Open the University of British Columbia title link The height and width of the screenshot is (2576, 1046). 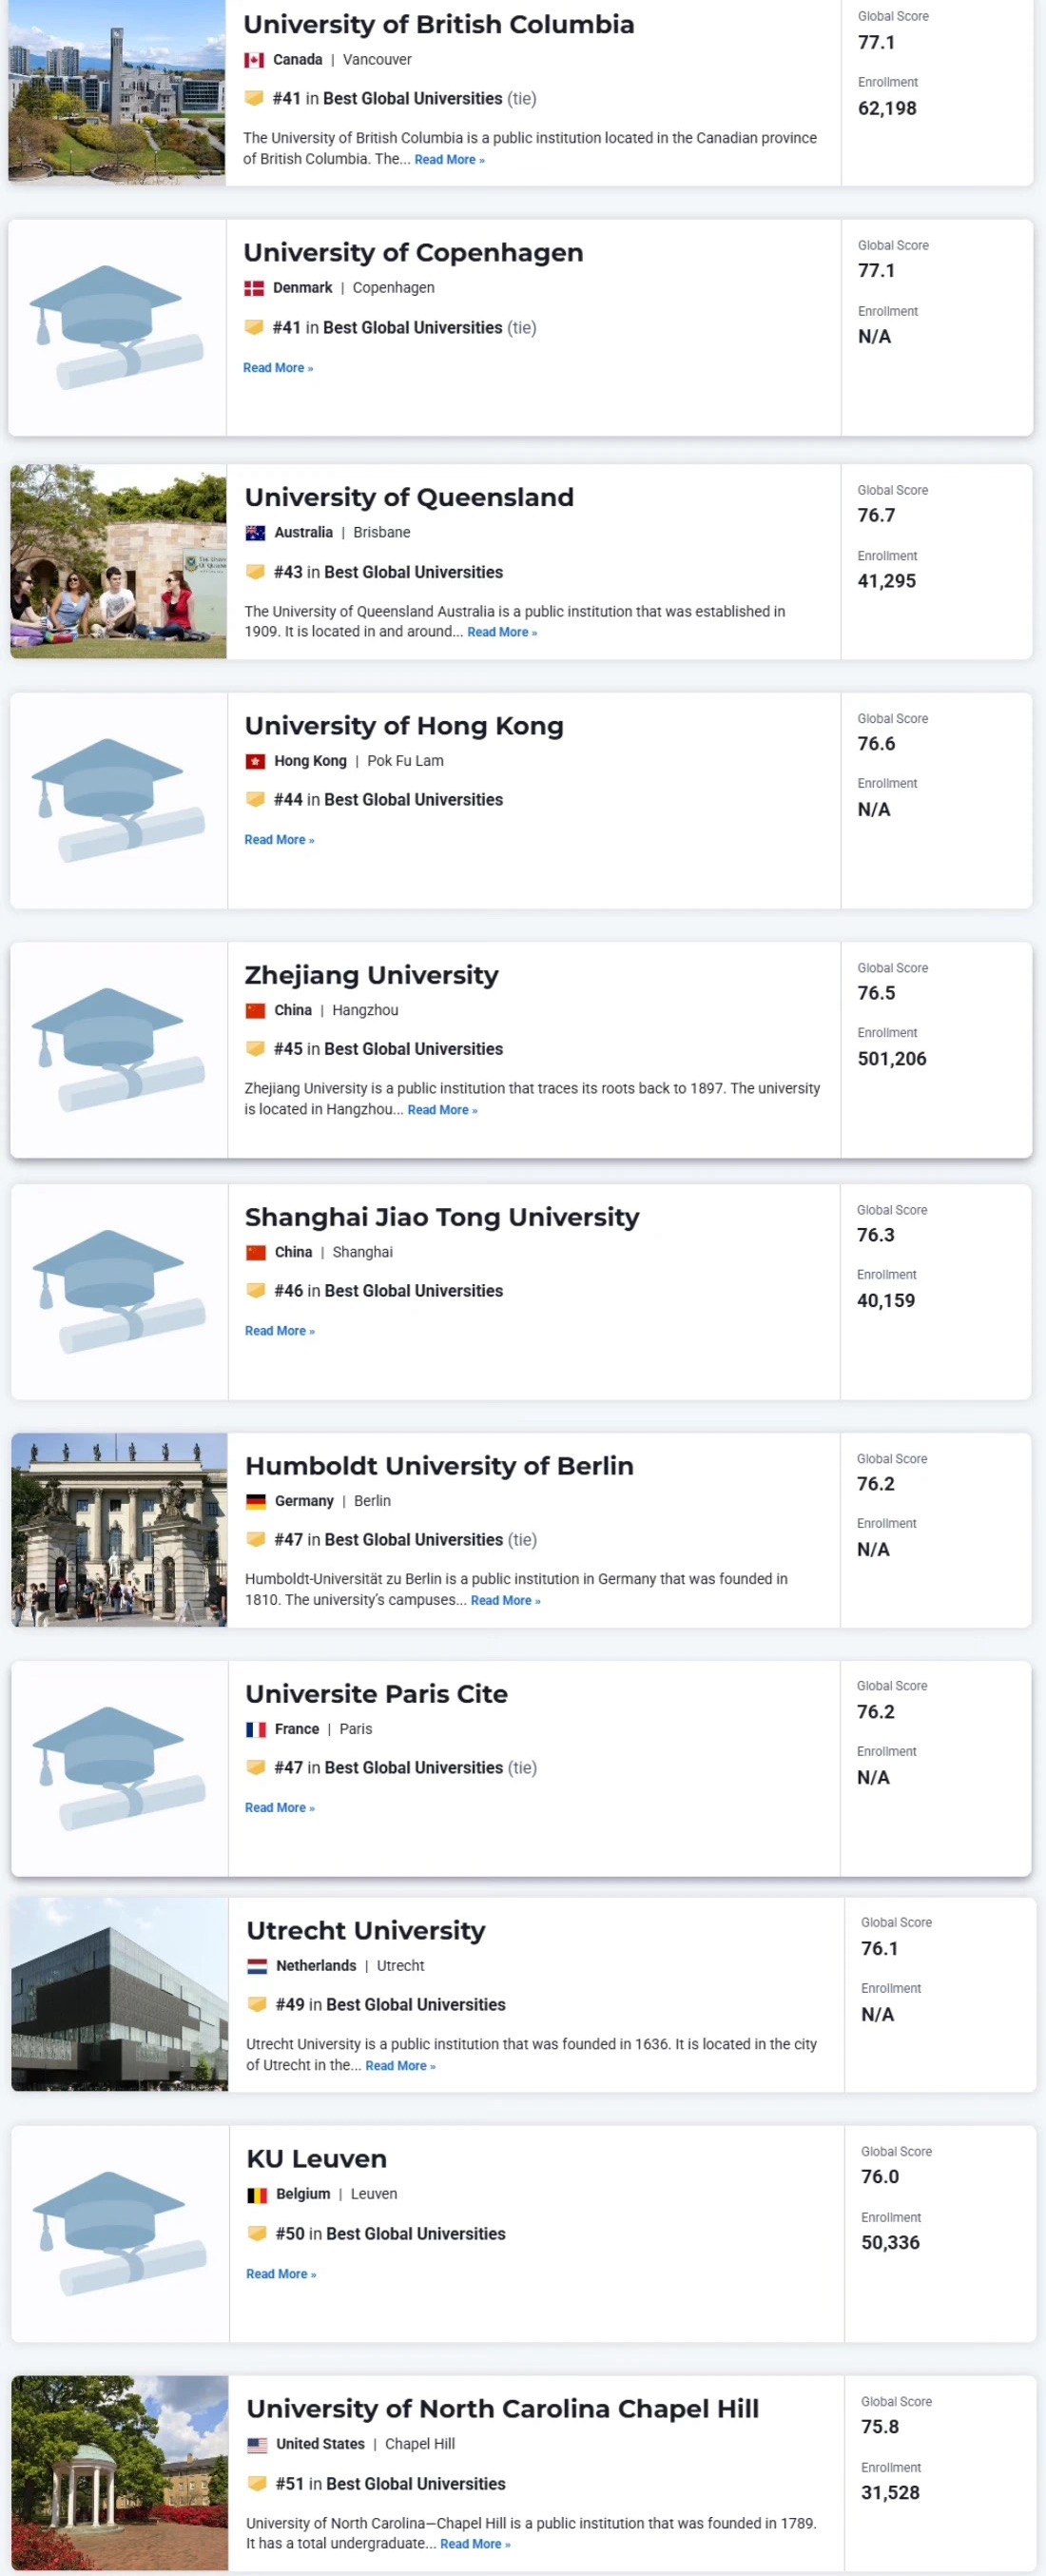439,24
